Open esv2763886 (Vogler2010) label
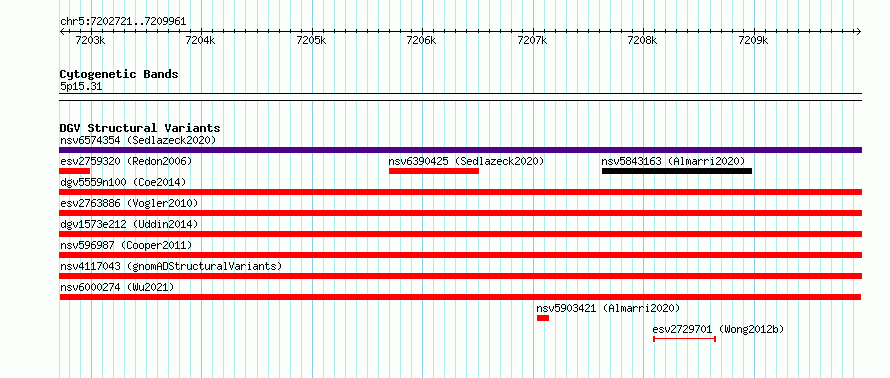The image size is (890, 378). pos(129,203)
